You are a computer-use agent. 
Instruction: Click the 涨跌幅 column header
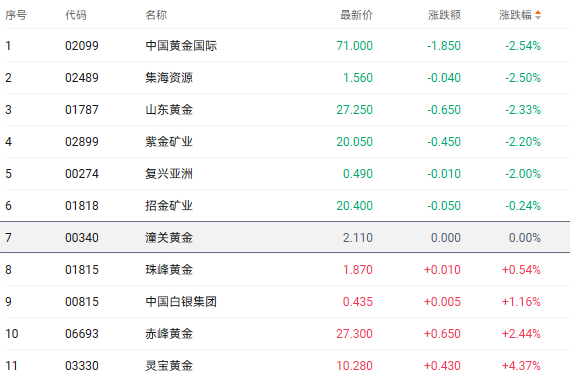click(x=515, y=15)
